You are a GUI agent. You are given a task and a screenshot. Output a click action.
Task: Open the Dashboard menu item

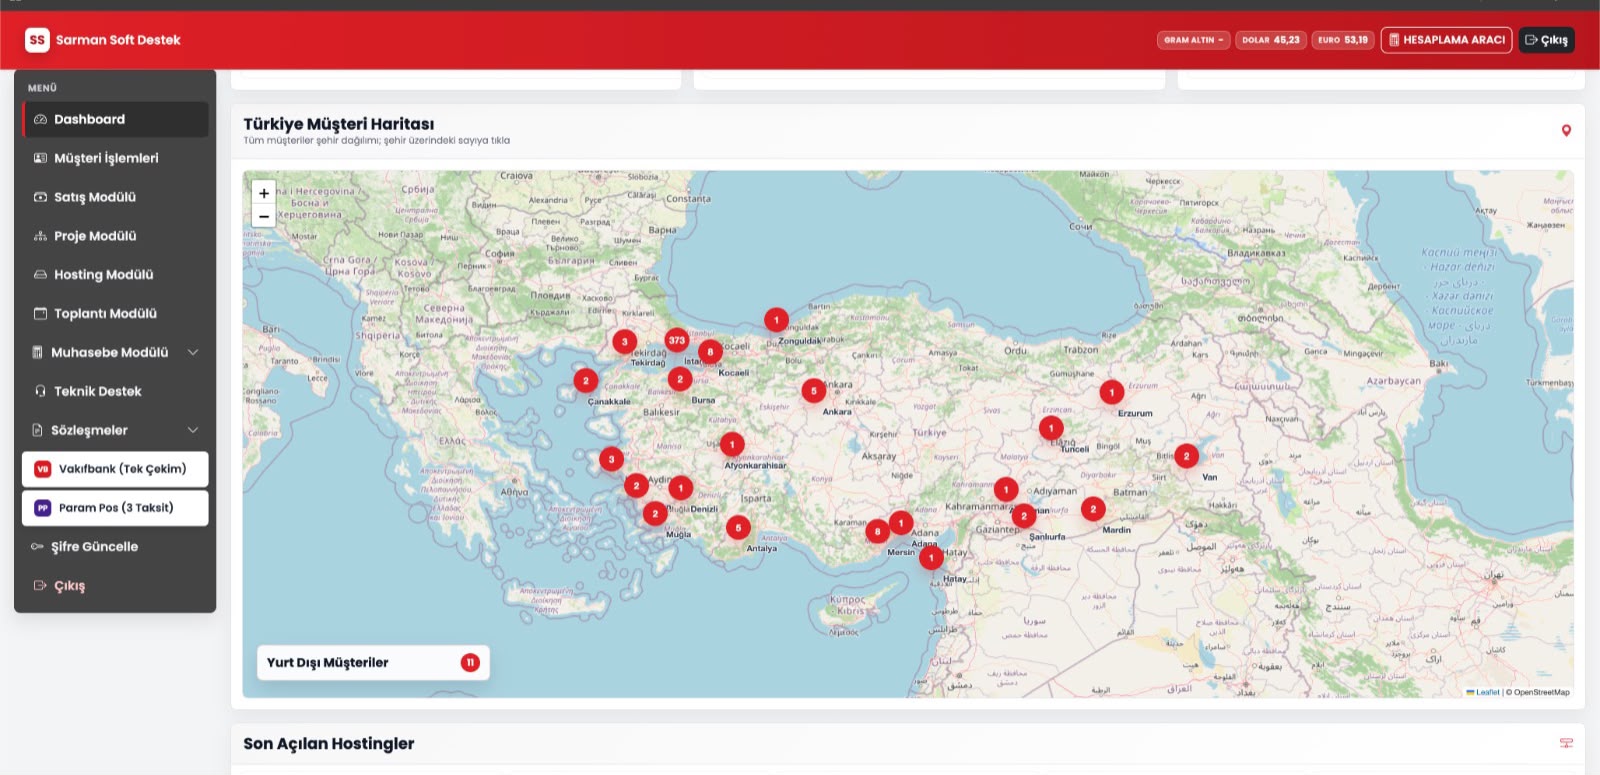[115, 119]
